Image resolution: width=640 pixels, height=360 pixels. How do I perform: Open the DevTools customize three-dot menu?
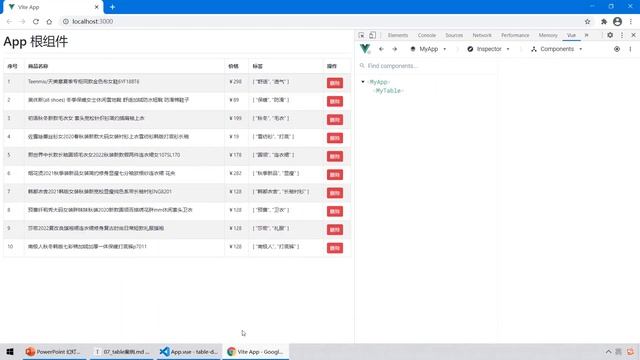coord(622,36)
